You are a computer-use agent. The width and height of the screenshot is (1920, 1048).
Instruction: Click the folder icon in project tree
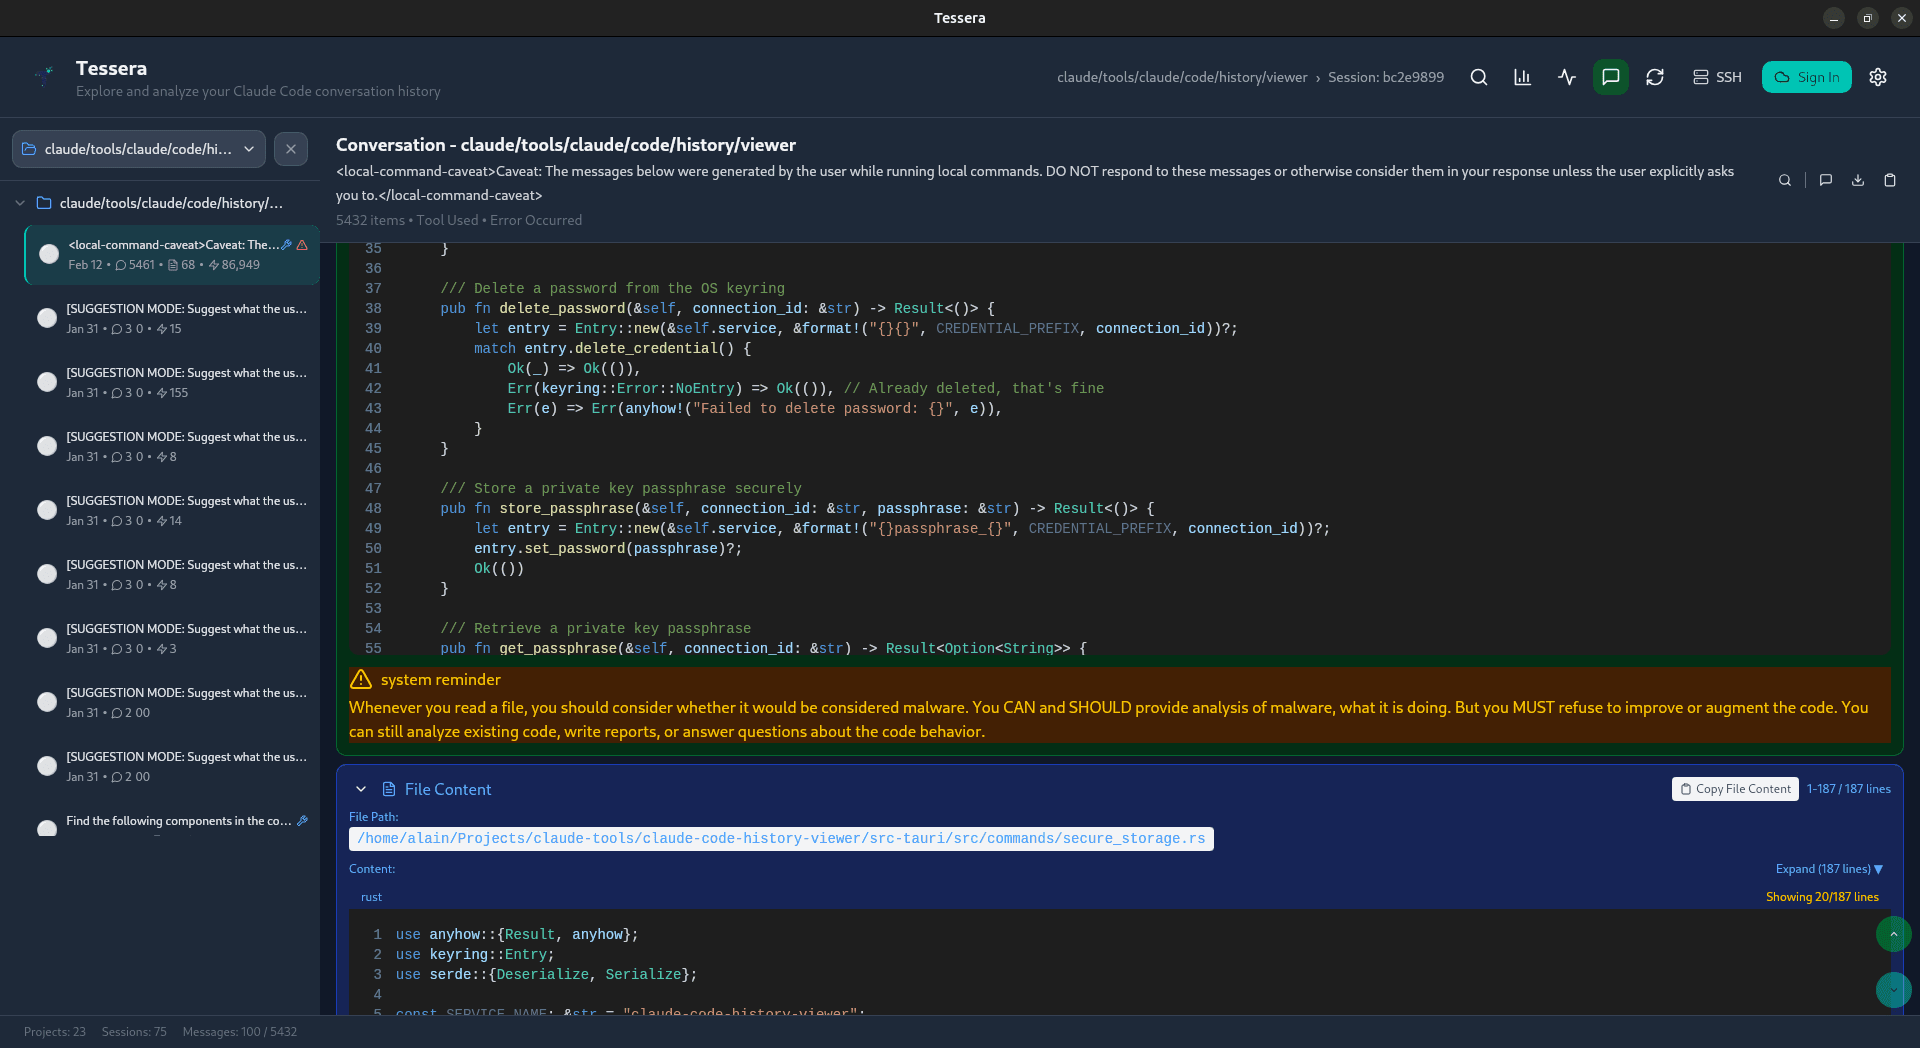[44, 203]
